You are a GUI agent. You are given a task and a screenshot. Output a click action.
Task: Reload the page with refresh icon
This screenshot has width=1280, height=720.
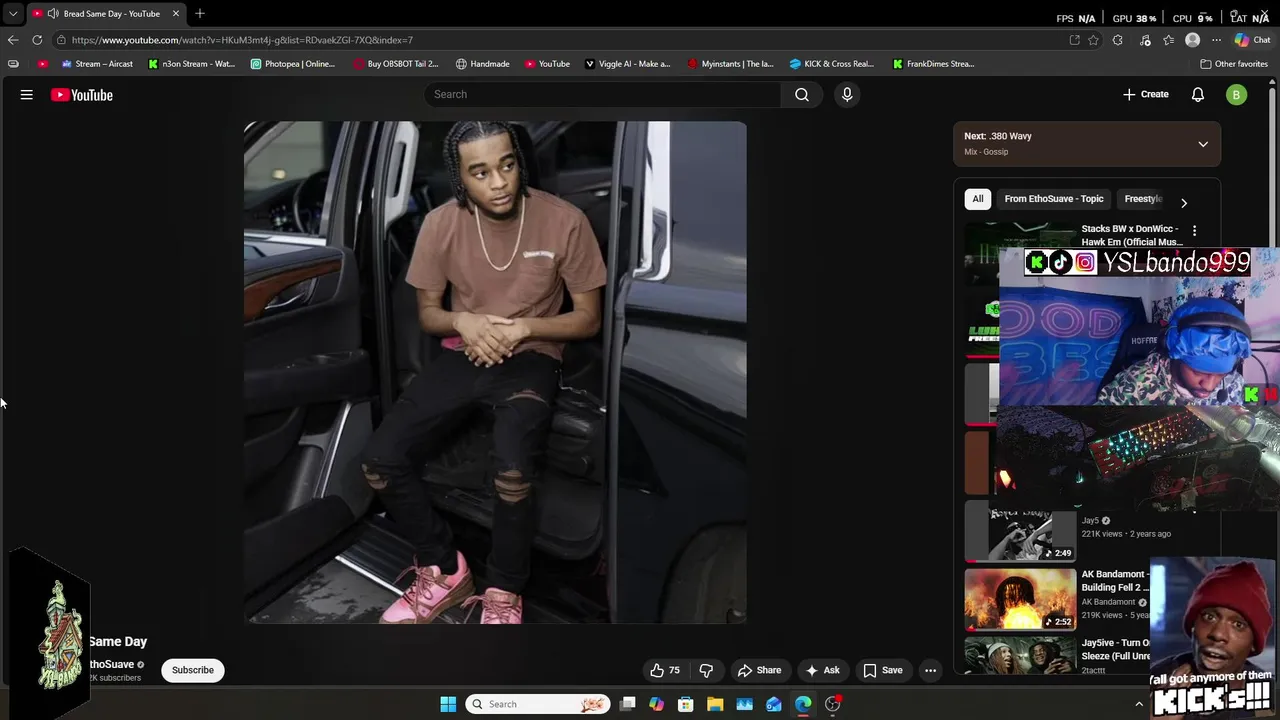pyautogui.click(x=37, y=40)
